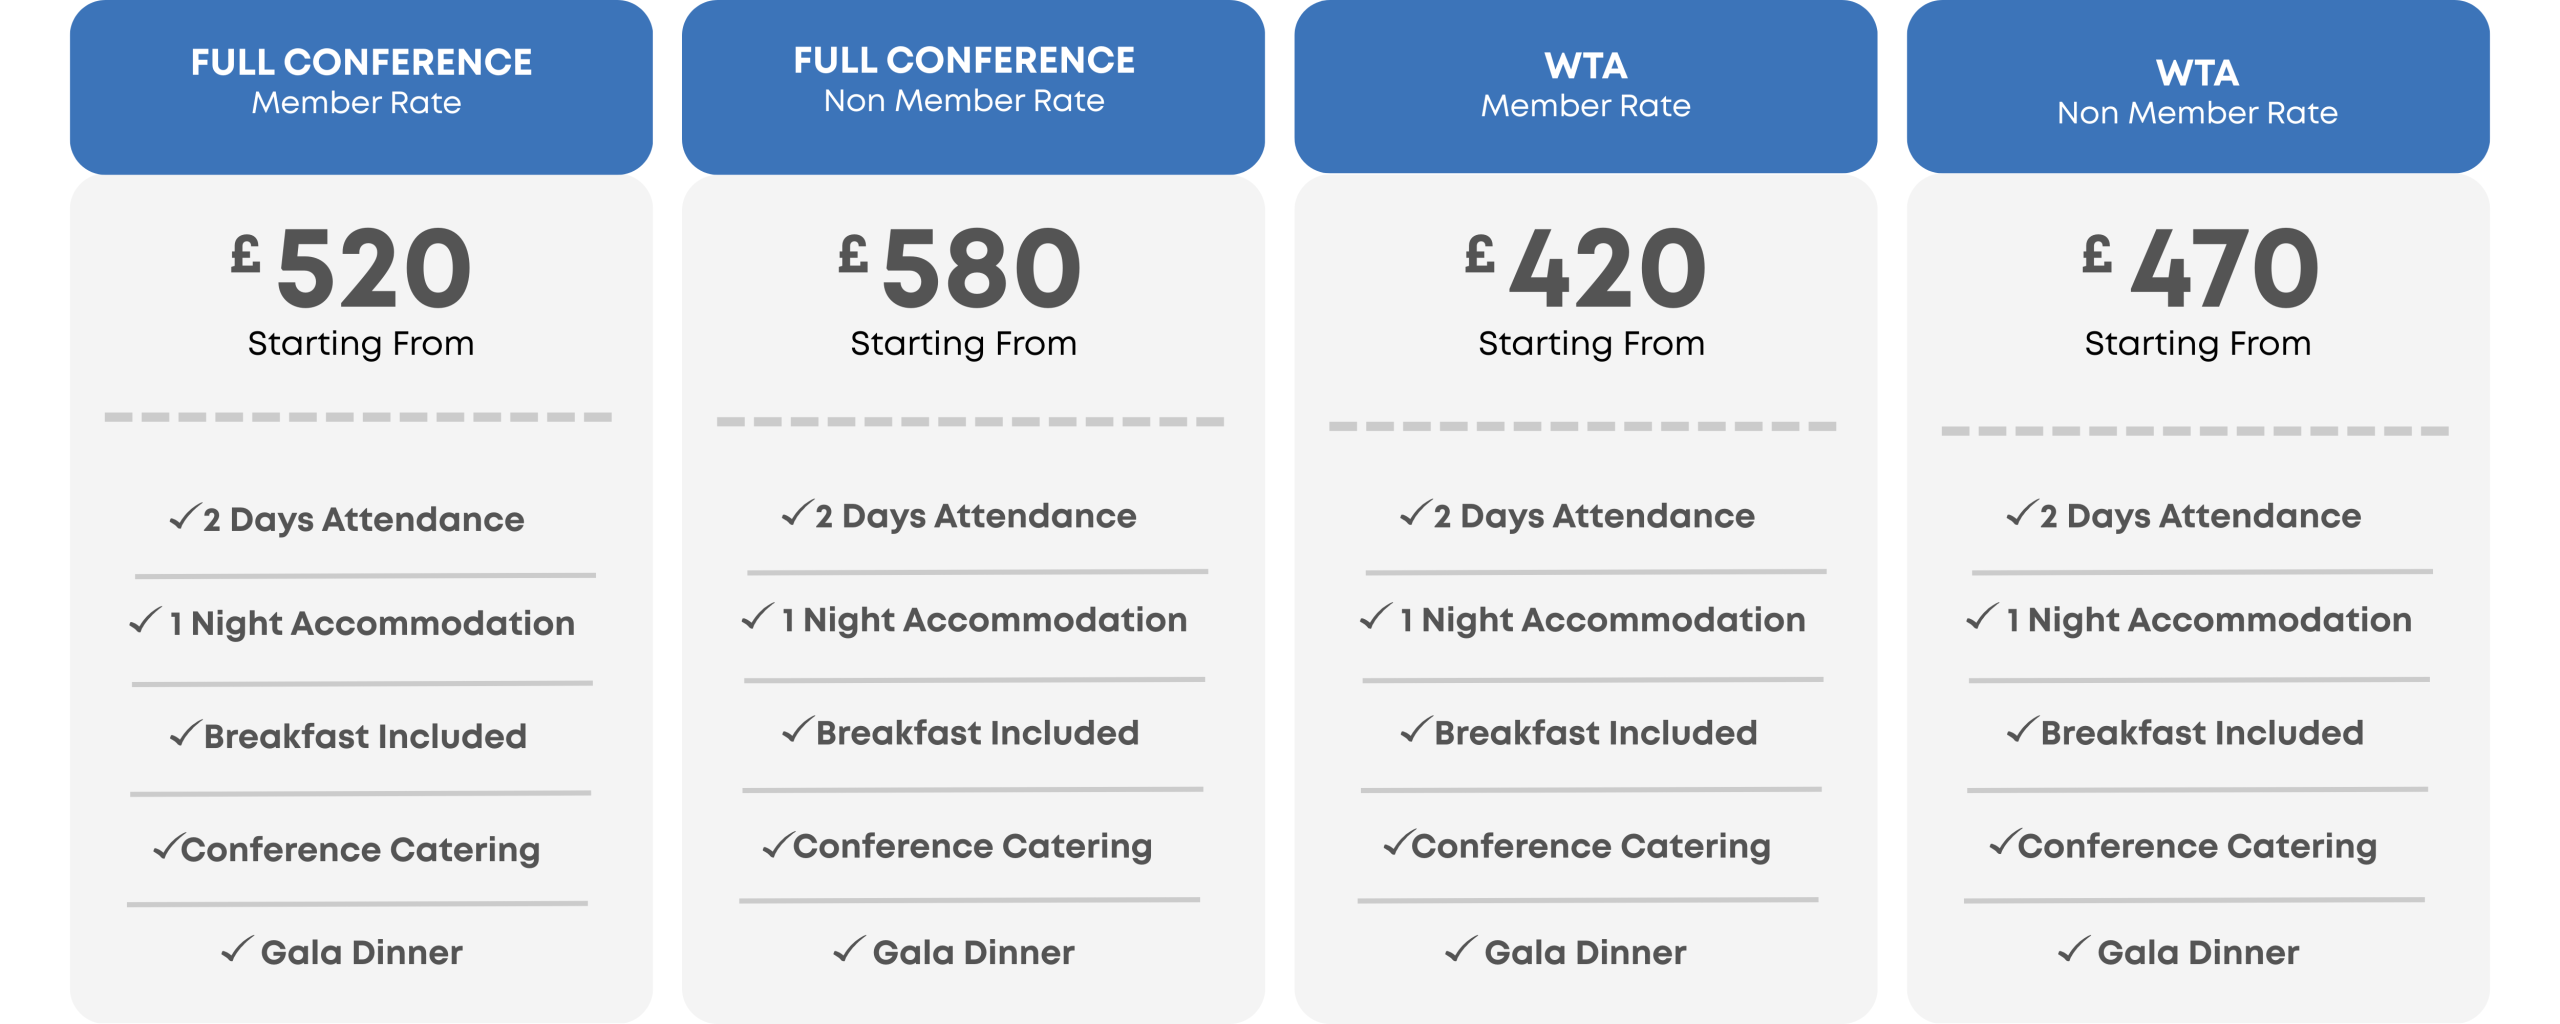Click the £580 price
2560x1024 pixels.
pyautogui.click(x=962, y=268)
